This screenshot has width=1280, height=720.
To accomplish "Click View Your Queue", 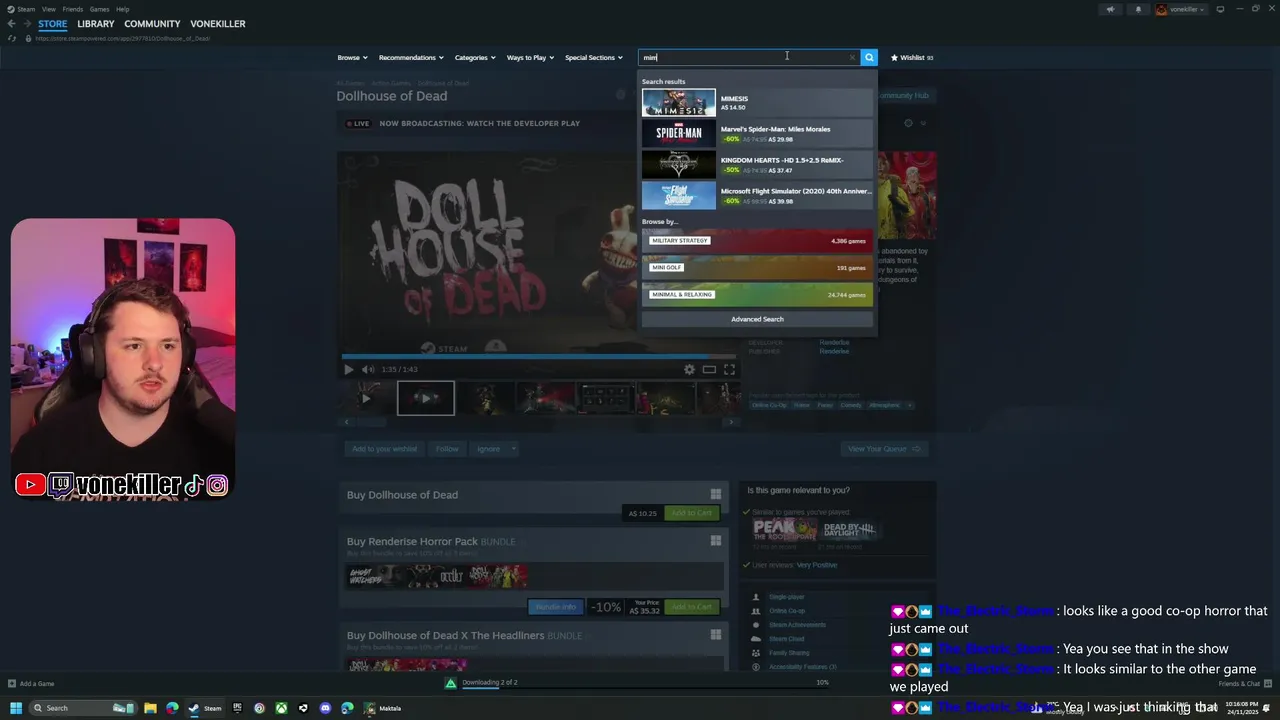I will tap(884, 449).
